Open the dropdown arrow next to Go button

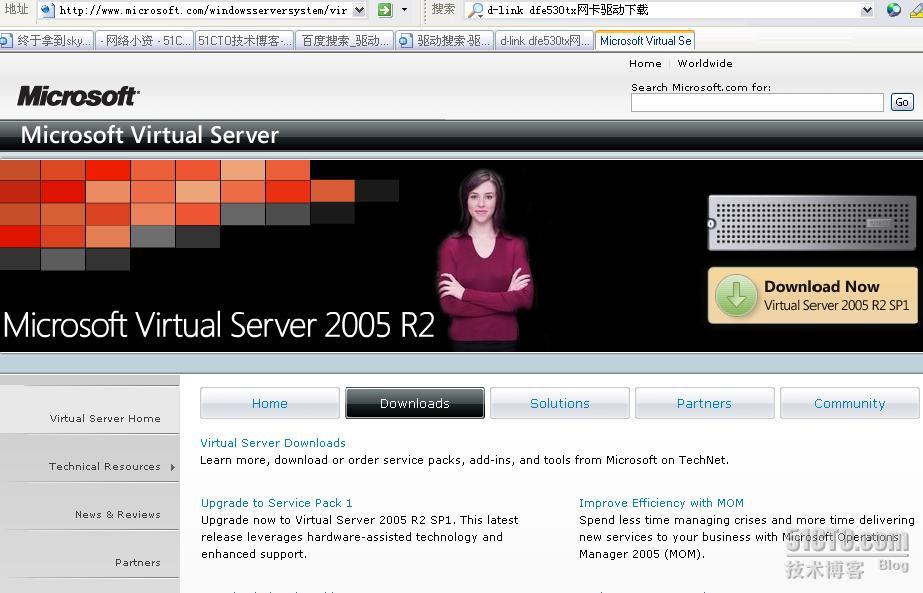(404, 9)
